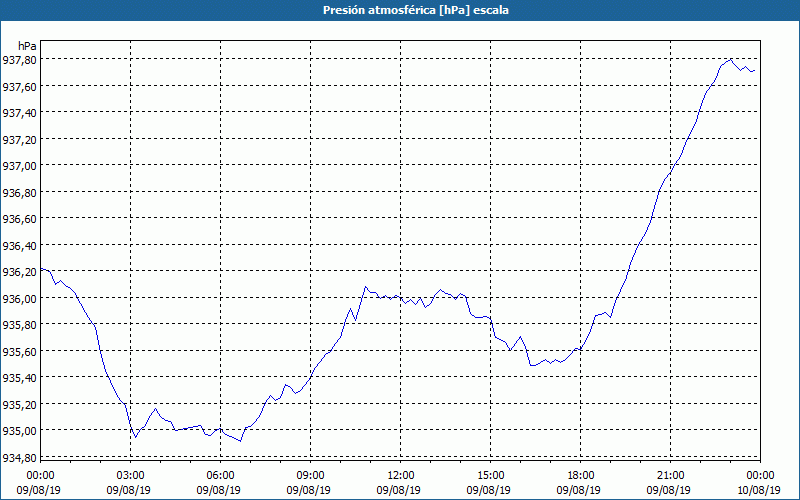
Task: Select the 936,00 y-axis value
Action: [x=20, y=298]
